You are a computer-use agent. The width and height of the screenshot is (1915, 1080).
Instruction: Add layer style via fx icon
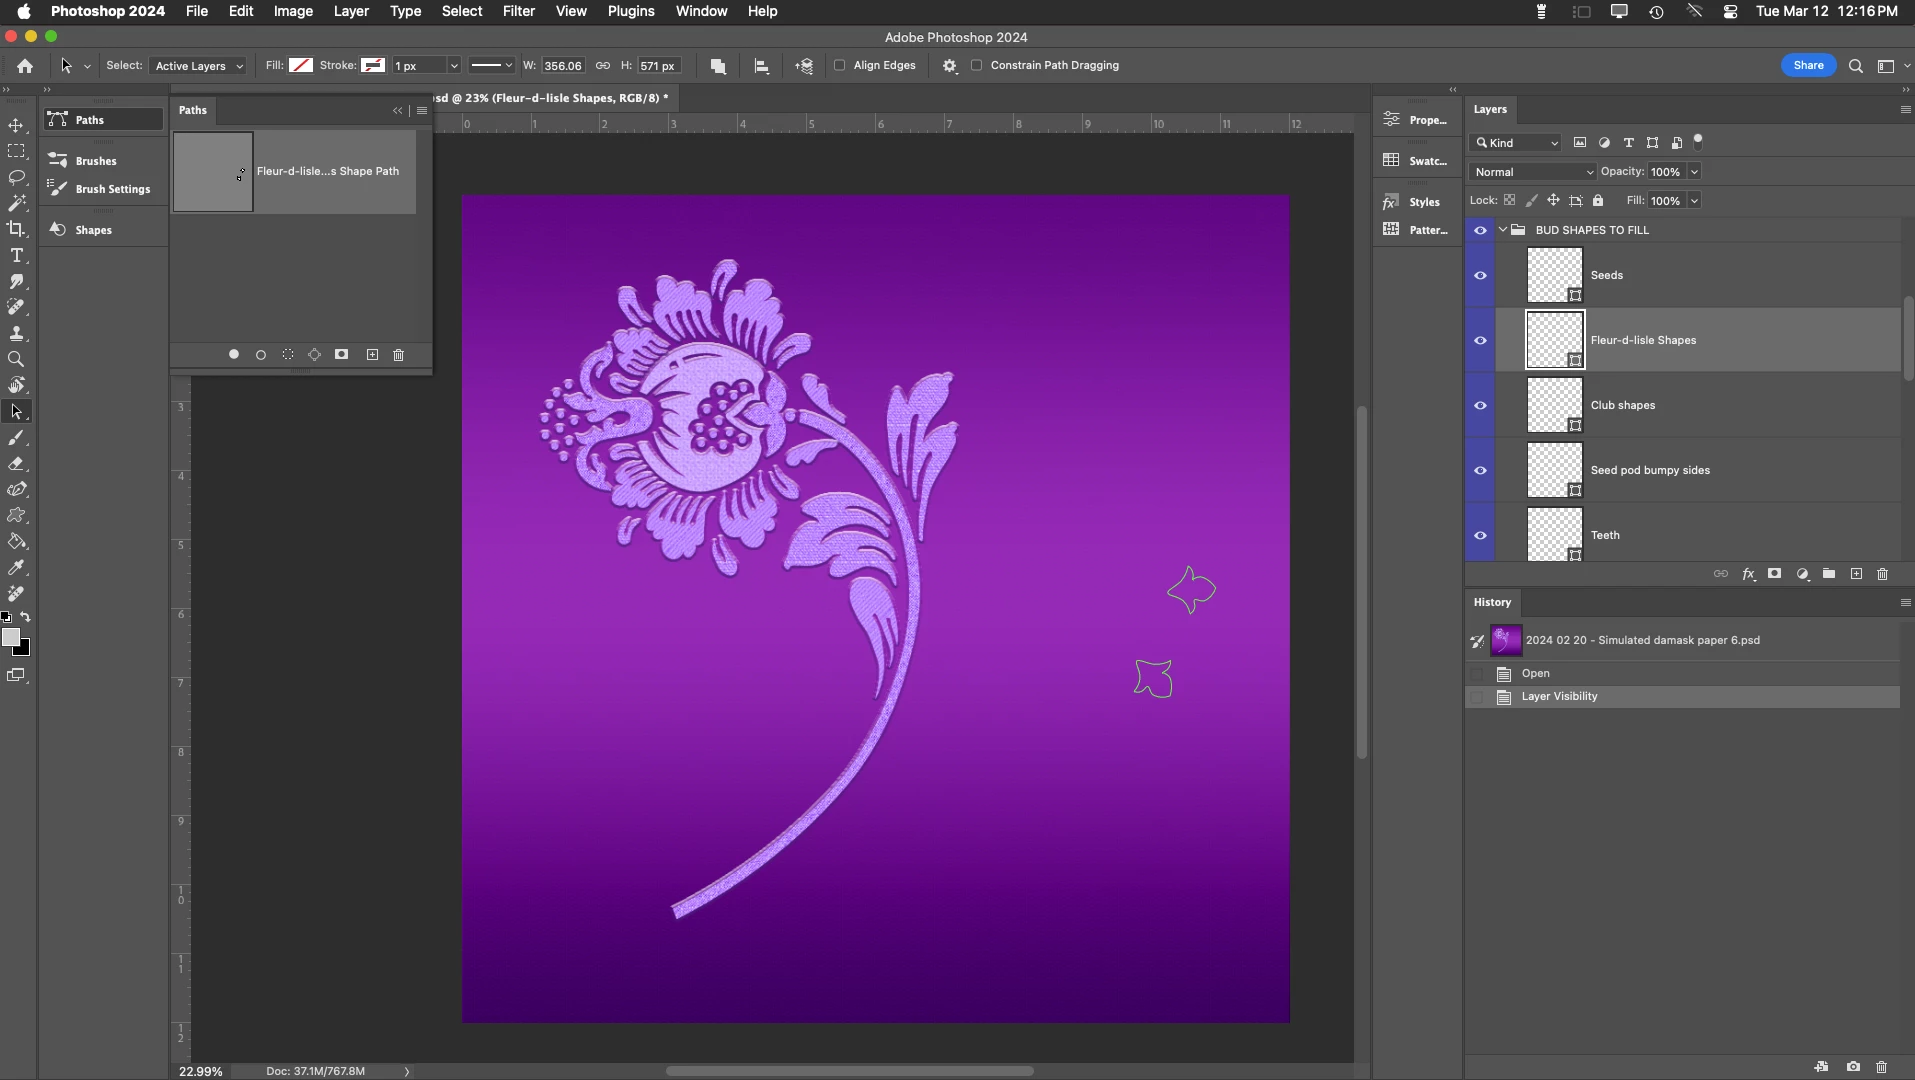[x=1748, y=574]
